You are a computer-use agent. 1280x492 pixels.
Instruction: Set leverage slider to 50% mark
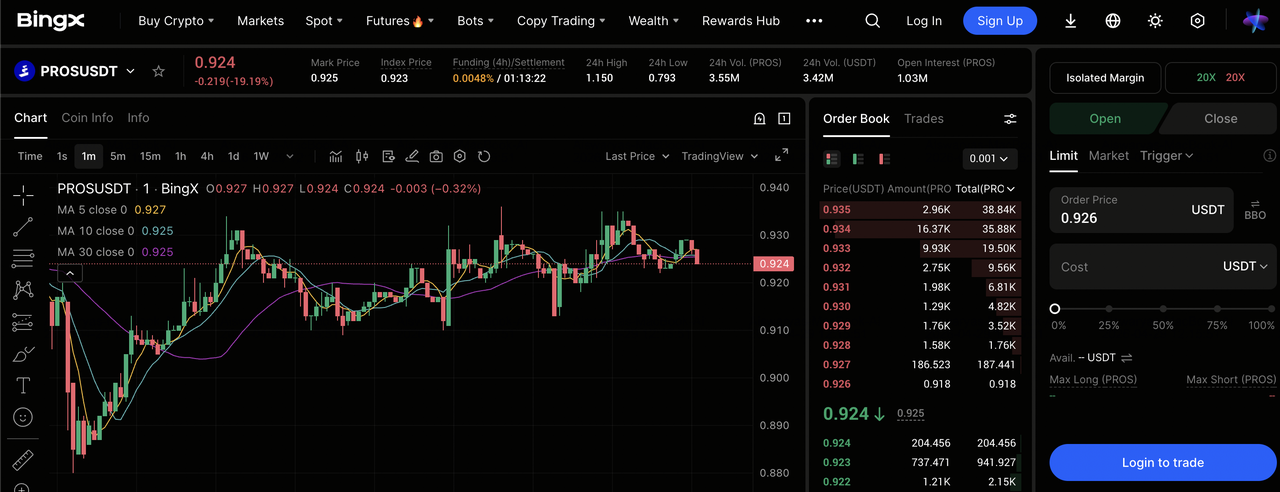[1162, 309]
